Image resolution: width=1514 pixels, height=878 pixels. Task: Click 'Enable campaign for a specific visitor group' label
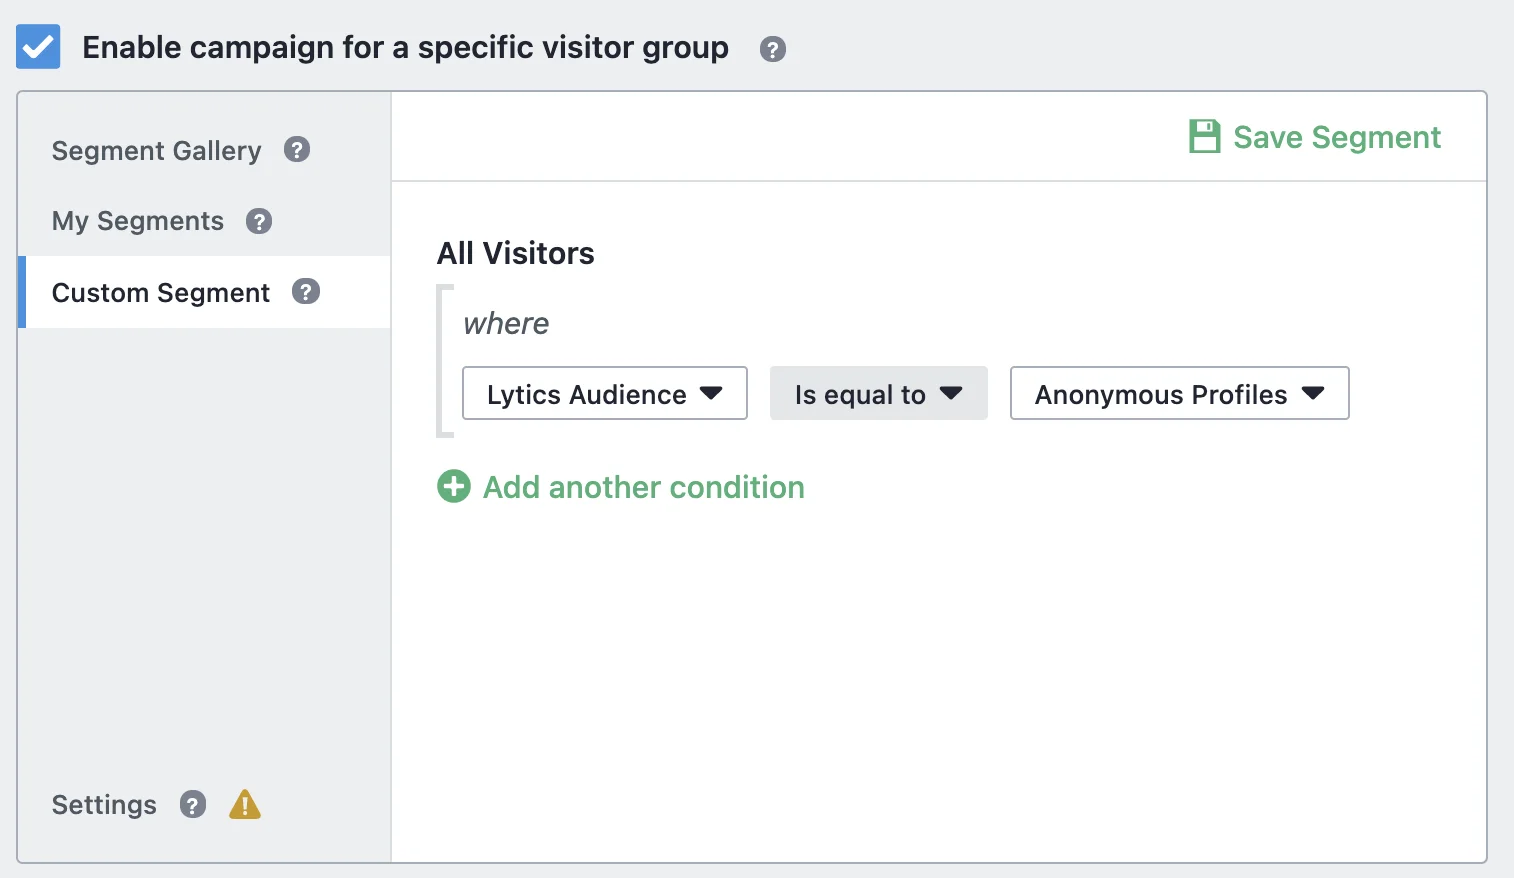405,47
